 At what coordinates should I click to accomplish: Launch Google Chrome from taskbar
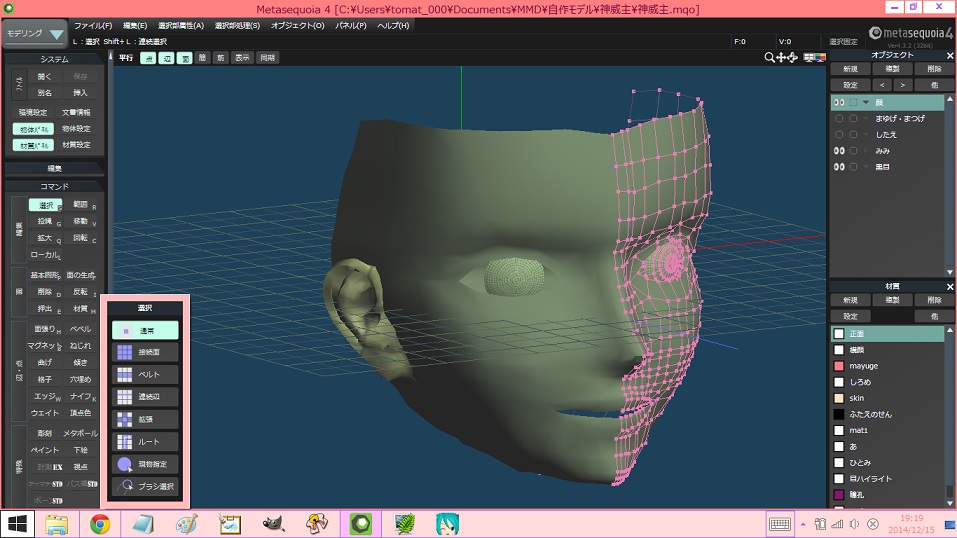tap(100, 524)
